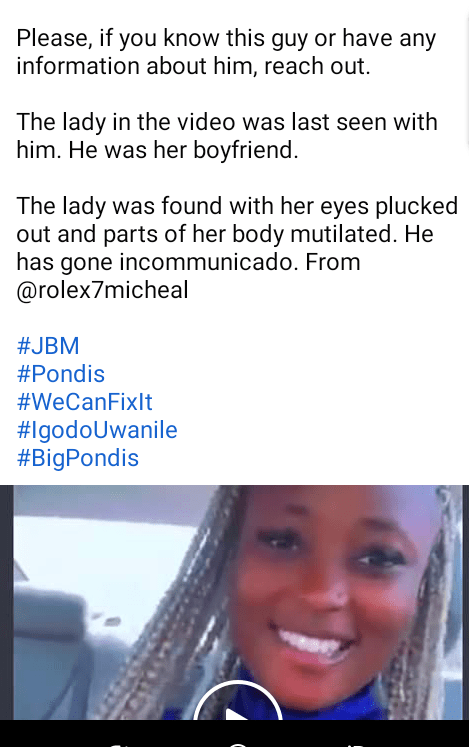The width and height of the screenshot is (469, 747).
Task: Click the 'last seen with him' sentence
Action: [227, 136]
